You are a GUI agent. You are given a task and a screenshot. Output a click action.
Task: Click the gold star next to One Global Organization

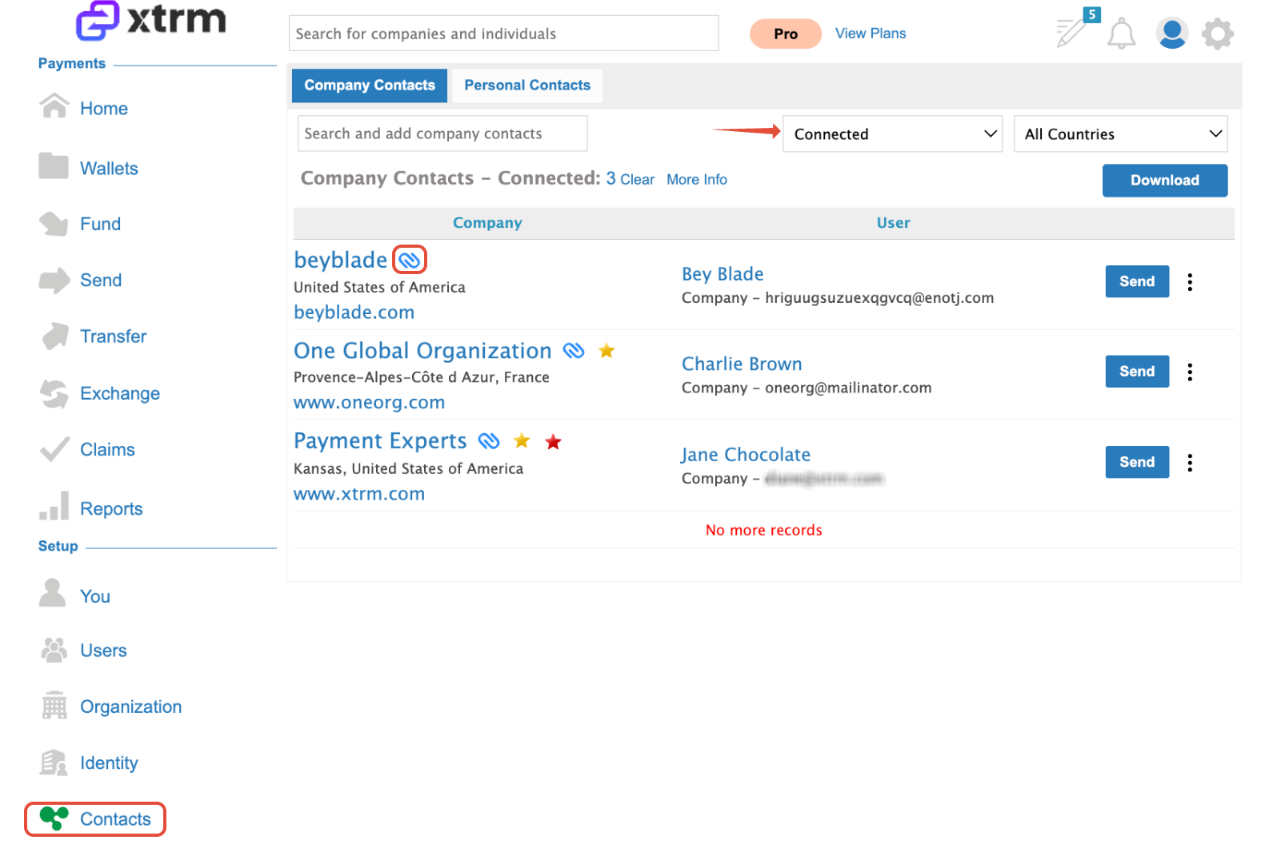[606, 351]
